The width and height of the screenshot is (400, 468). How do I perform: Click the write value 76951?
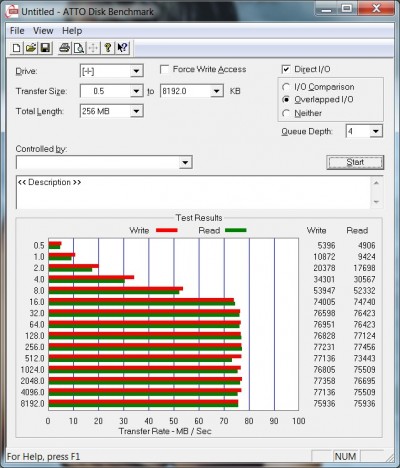pos(324,325)
